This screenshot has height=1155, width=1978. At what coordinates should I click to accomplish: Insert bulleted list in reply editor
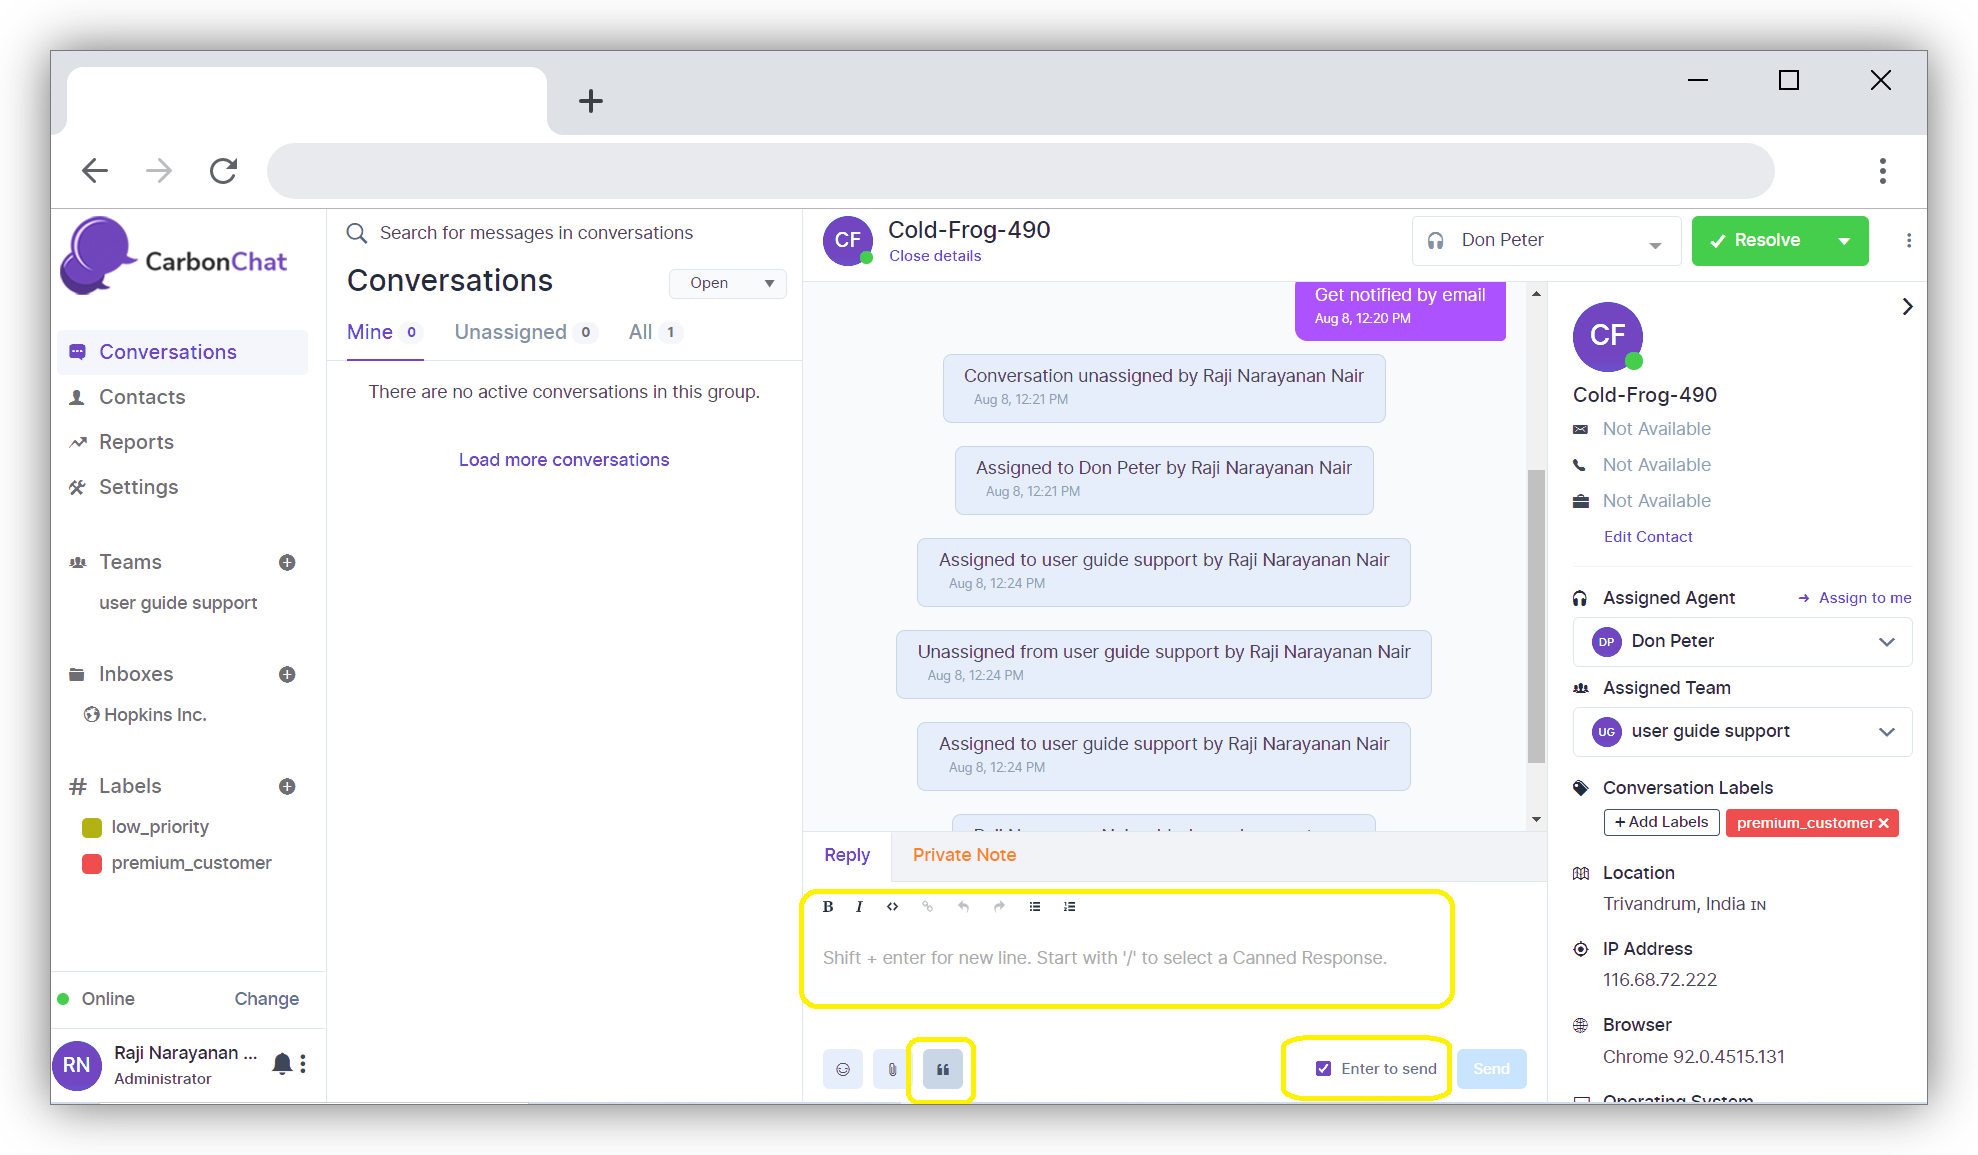pos(1035,907)
